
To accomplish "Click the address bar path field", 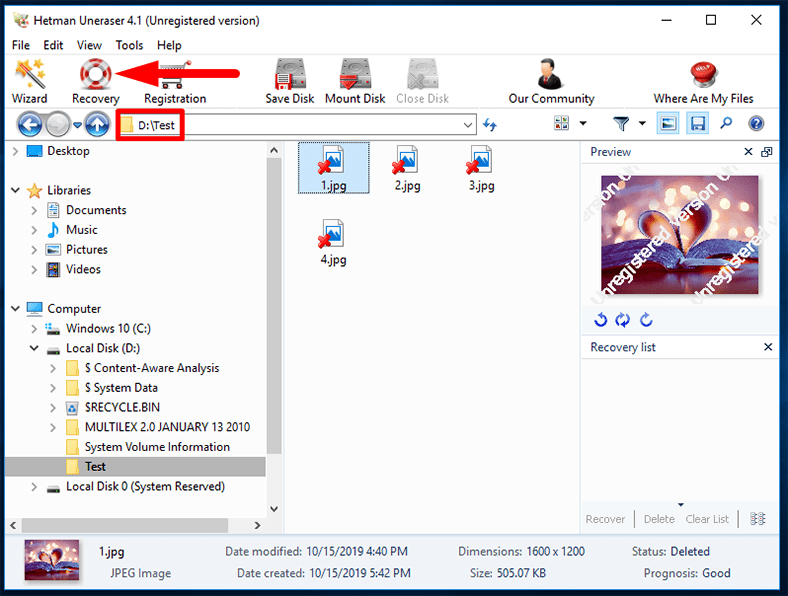I will [x=297, y=125].
